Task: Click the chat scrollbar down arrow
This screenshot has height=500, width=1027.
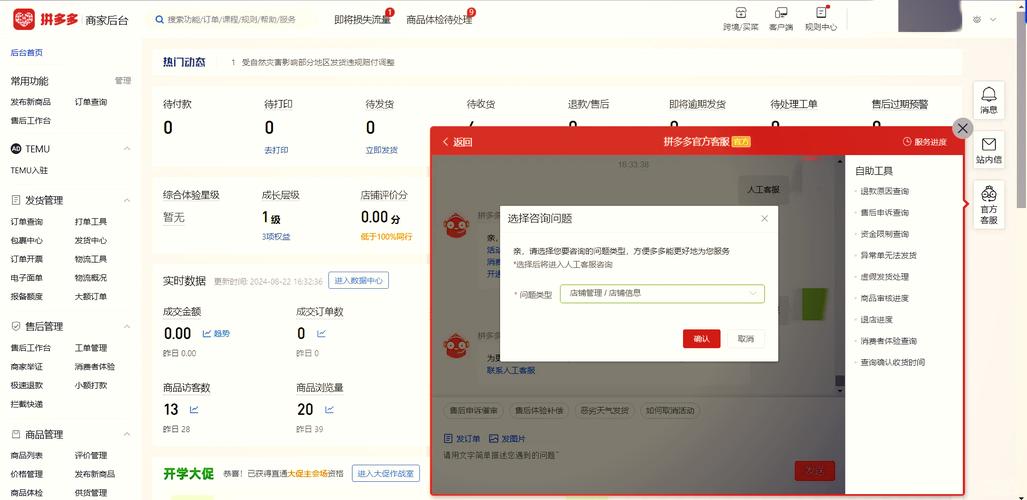Action: pos(839,390)
